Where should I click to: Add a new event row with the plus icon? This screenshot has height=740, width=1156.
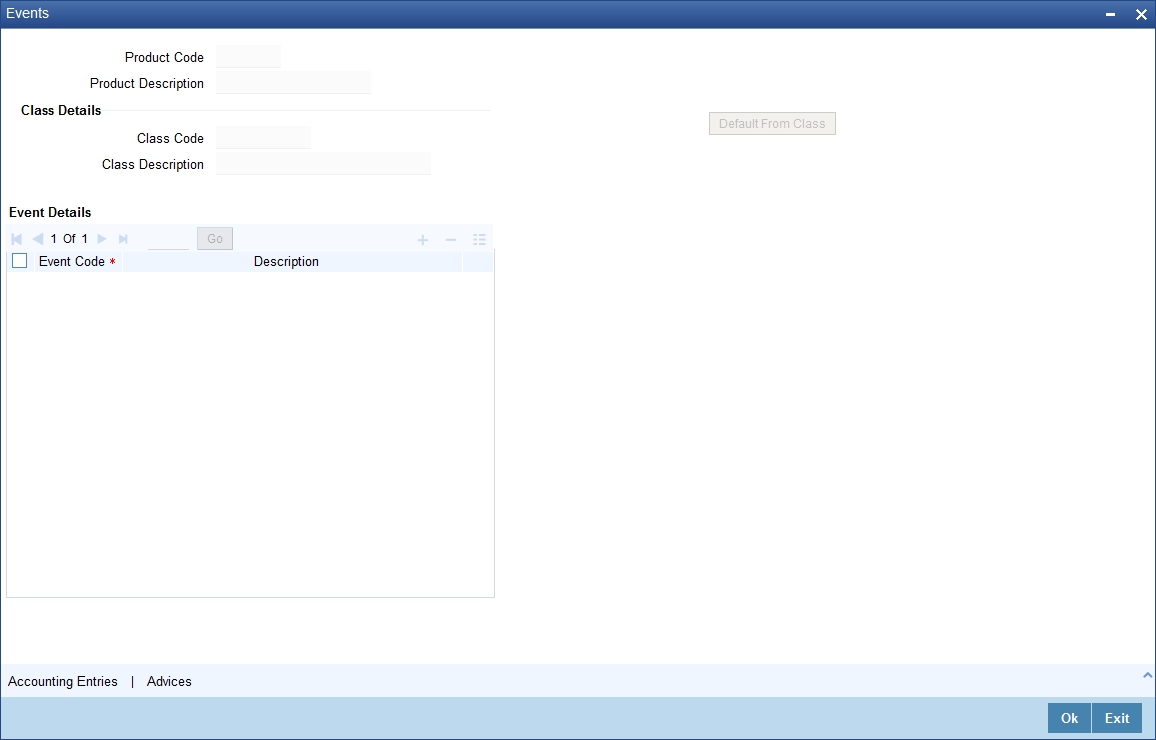pos(422,239)
